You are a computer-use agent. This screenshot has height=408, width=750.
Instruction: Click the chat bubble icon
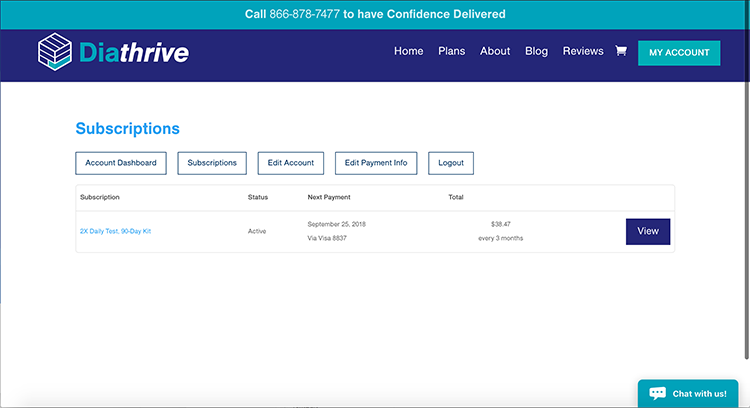[x=657, y=393]
